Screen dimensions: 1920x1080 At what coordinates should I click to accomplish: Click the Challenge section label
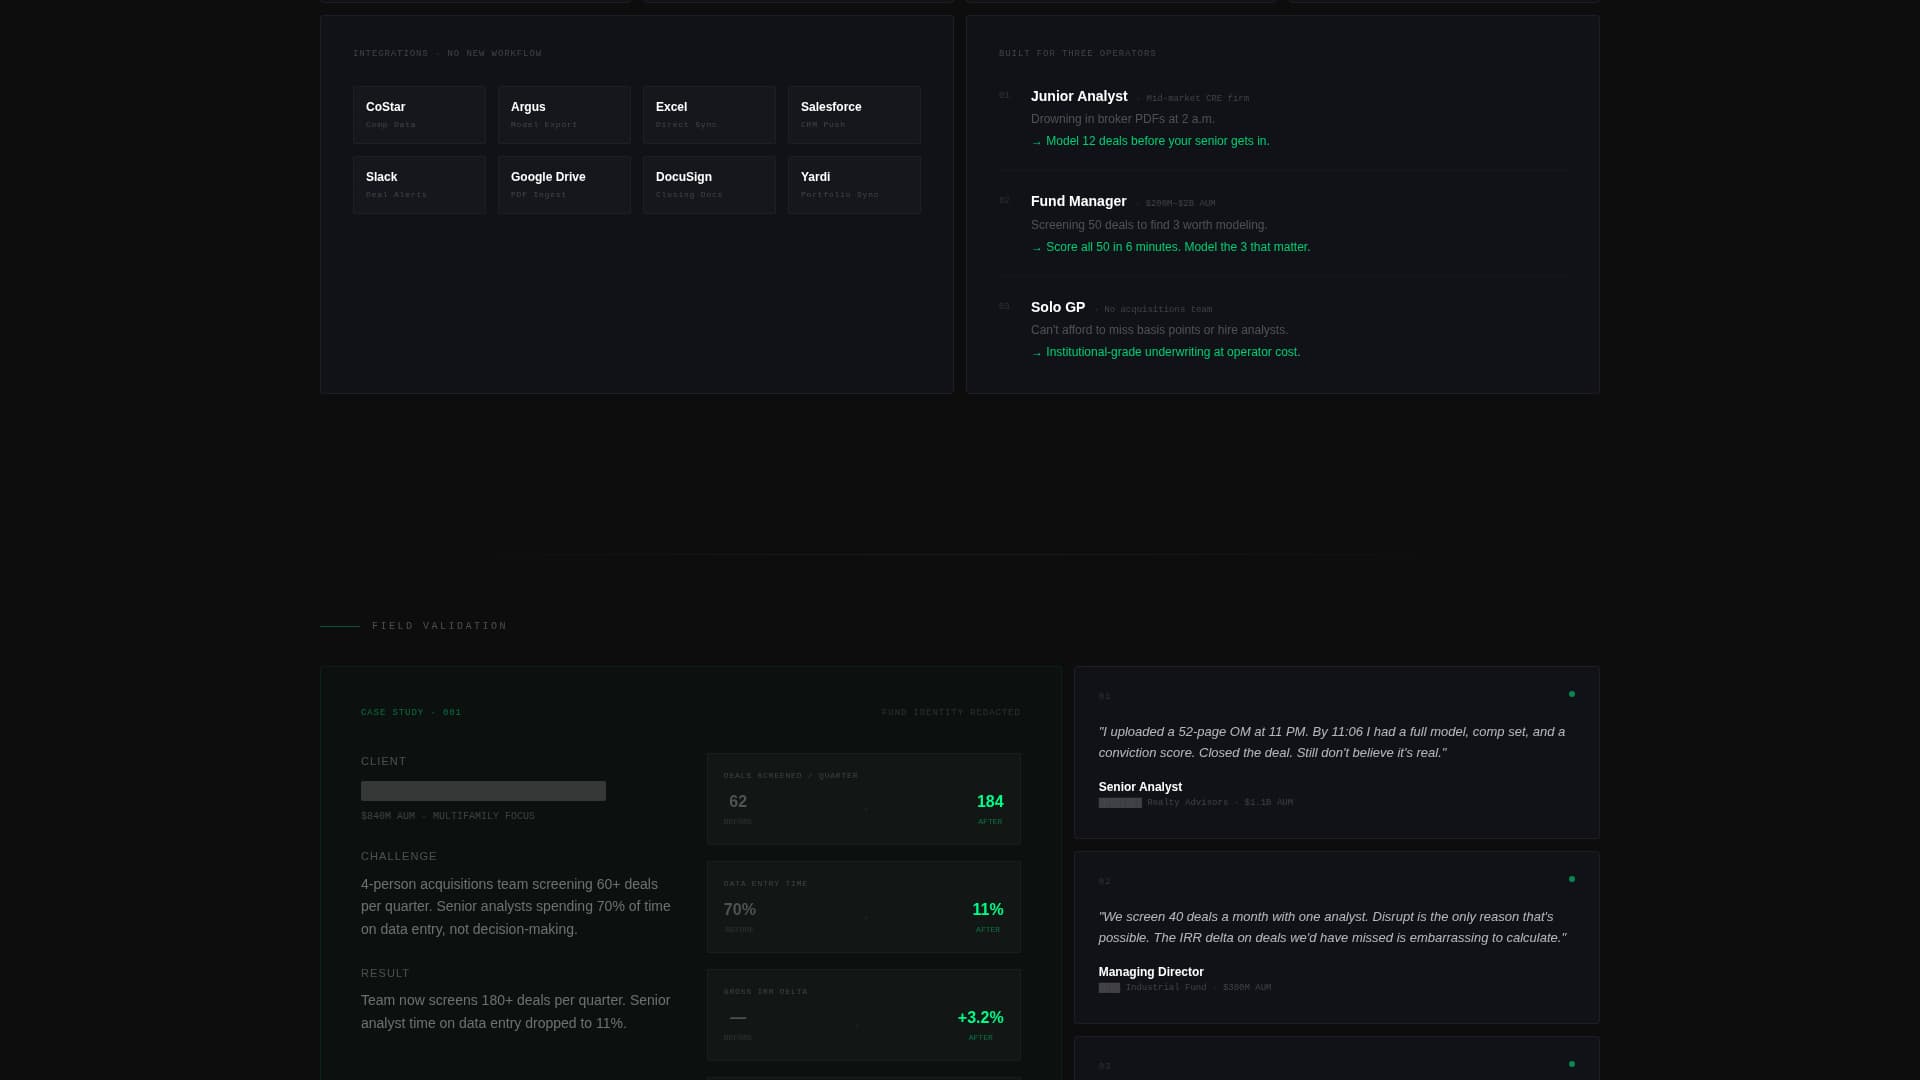click(399, 856)
